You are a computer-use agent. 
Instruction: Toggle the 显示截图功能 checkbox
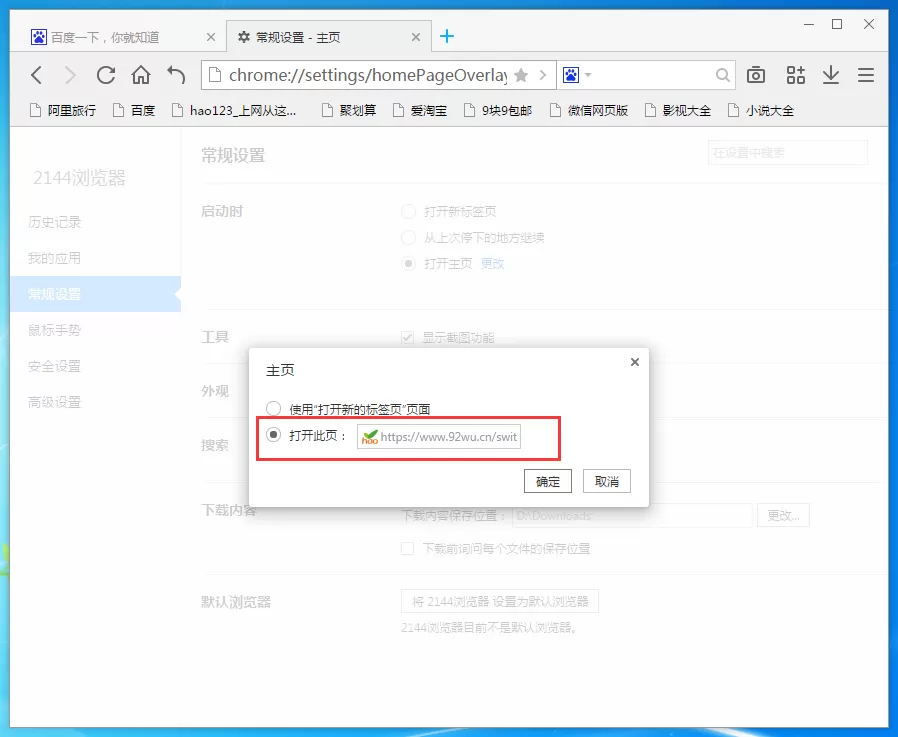point(407,338)
